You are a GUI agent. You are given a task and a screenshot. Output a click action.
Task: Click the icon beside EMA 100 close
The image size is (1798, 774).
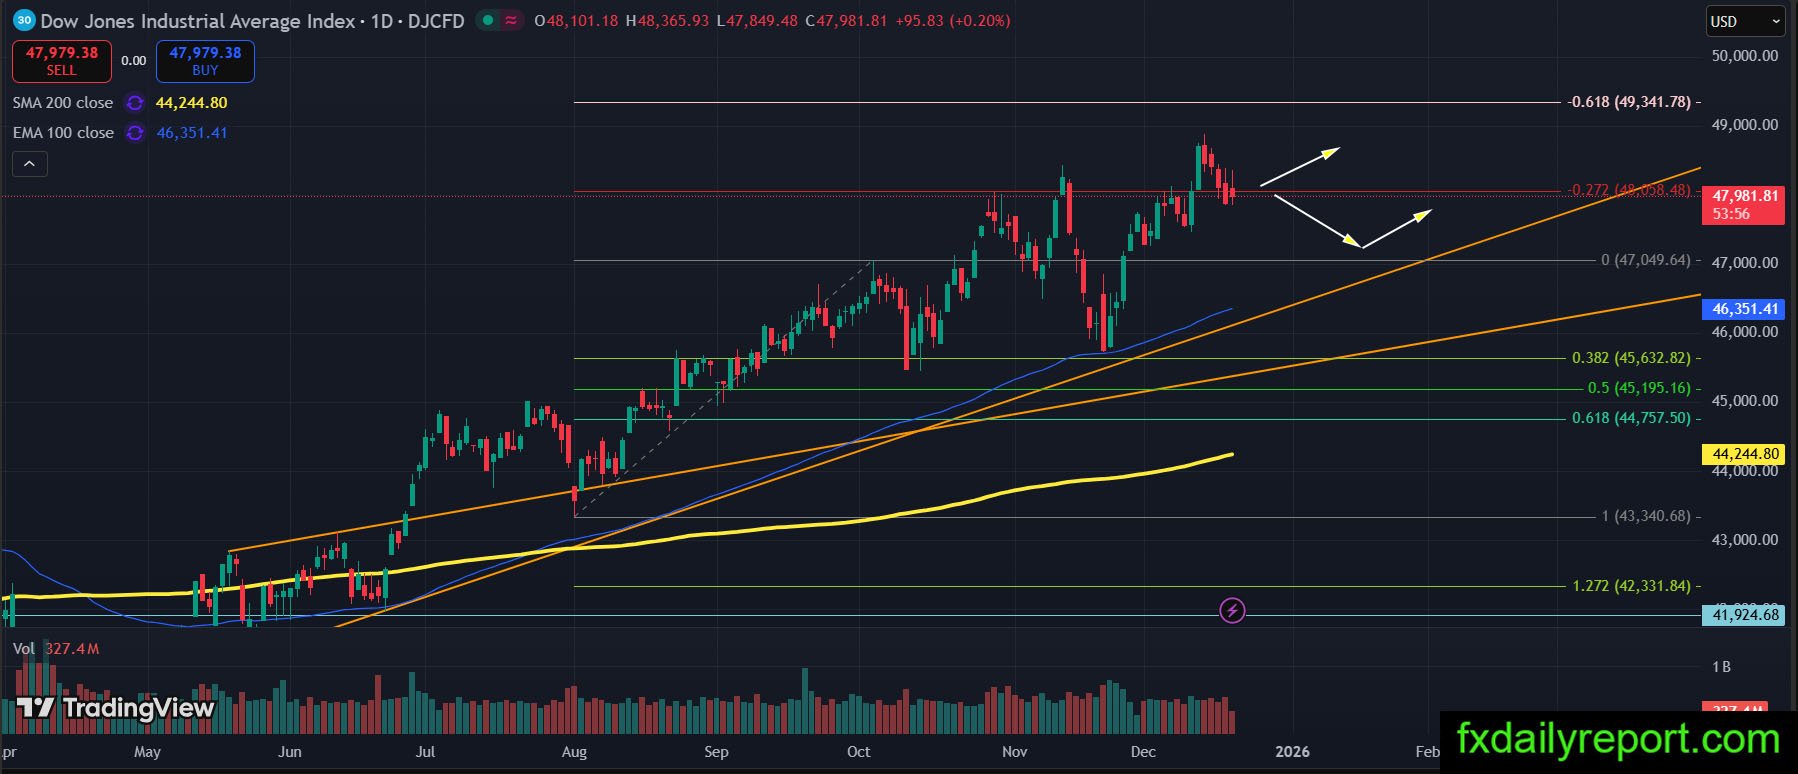point(135,133)
